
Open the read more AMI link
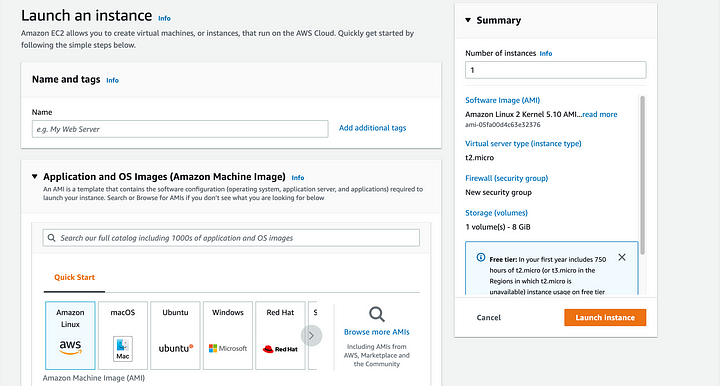coord(600,114)
